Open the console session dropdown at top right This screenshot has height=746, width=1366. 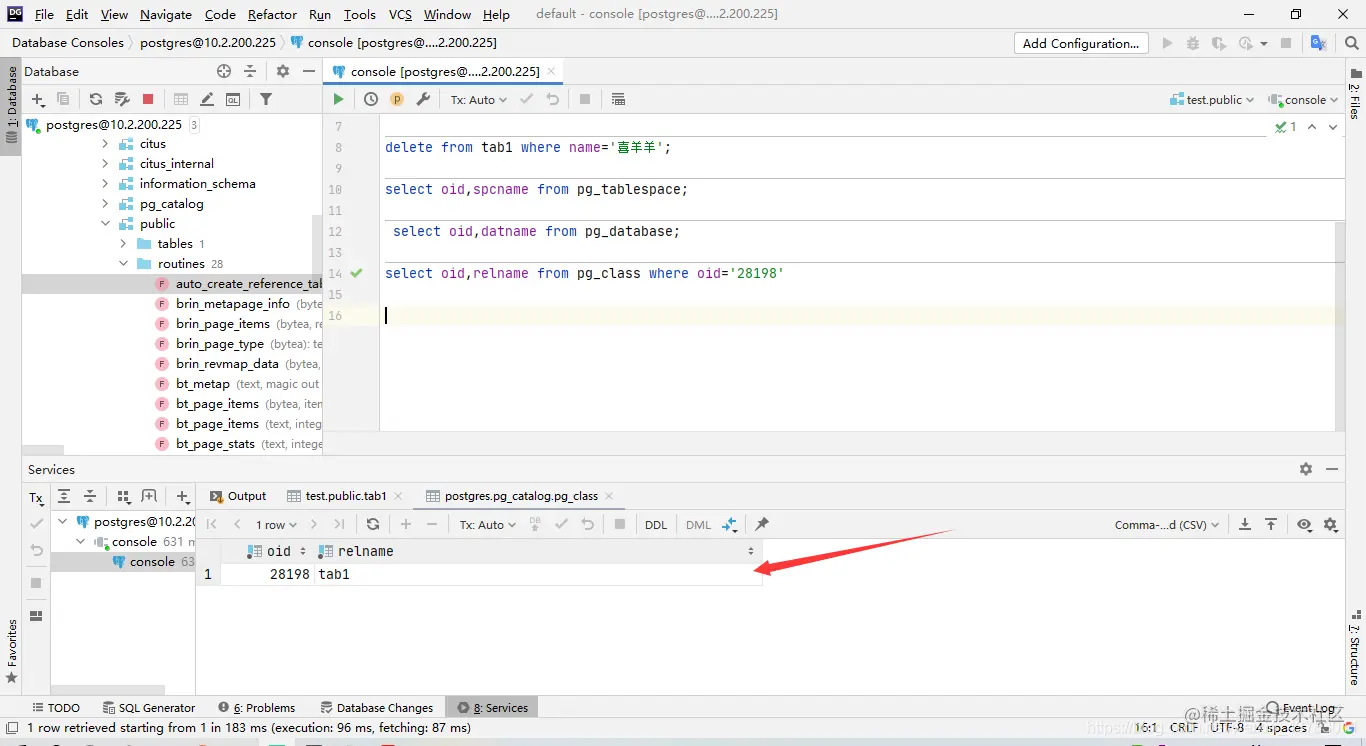[x=1303, y=99]
